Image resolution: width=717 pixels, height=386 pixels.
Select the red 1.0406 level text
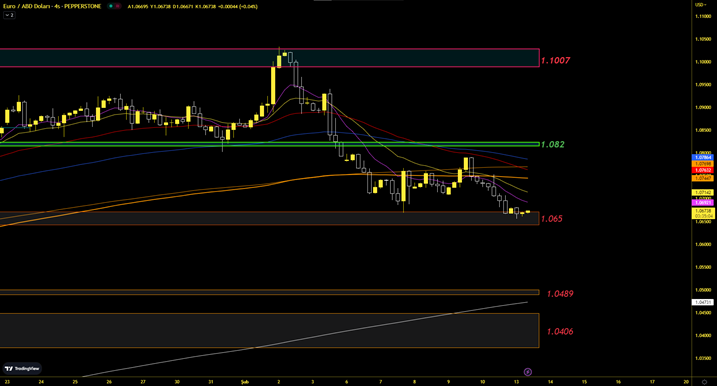point(560,332)
